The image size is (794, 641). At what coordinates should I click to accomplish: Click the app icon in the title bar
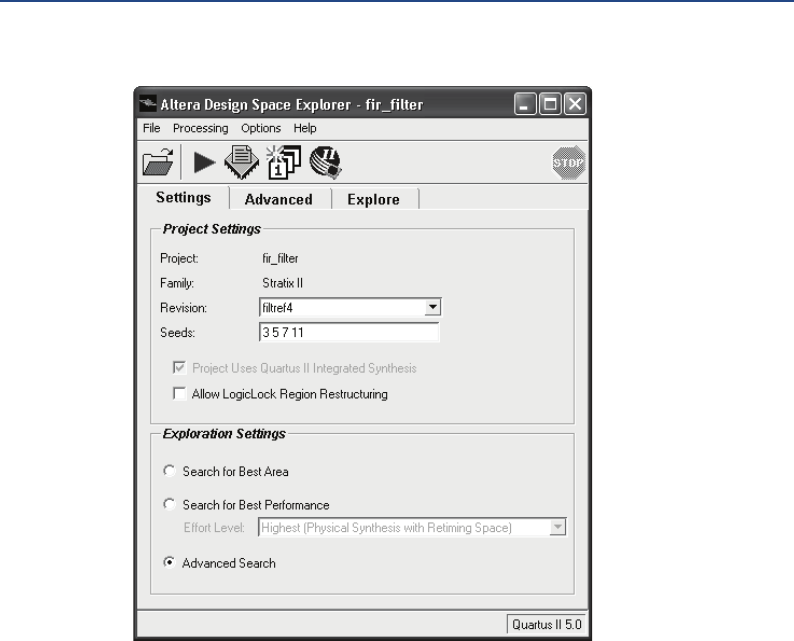coord(147,105)
